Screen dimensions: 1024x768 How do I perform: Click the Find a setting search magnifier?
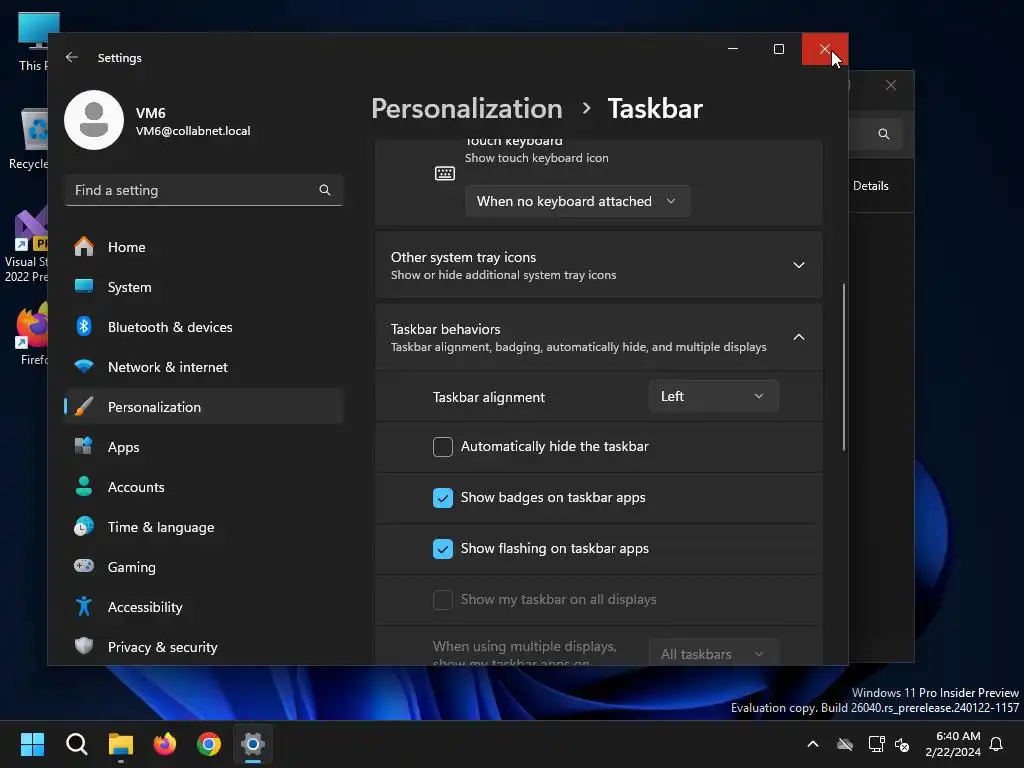325,190
